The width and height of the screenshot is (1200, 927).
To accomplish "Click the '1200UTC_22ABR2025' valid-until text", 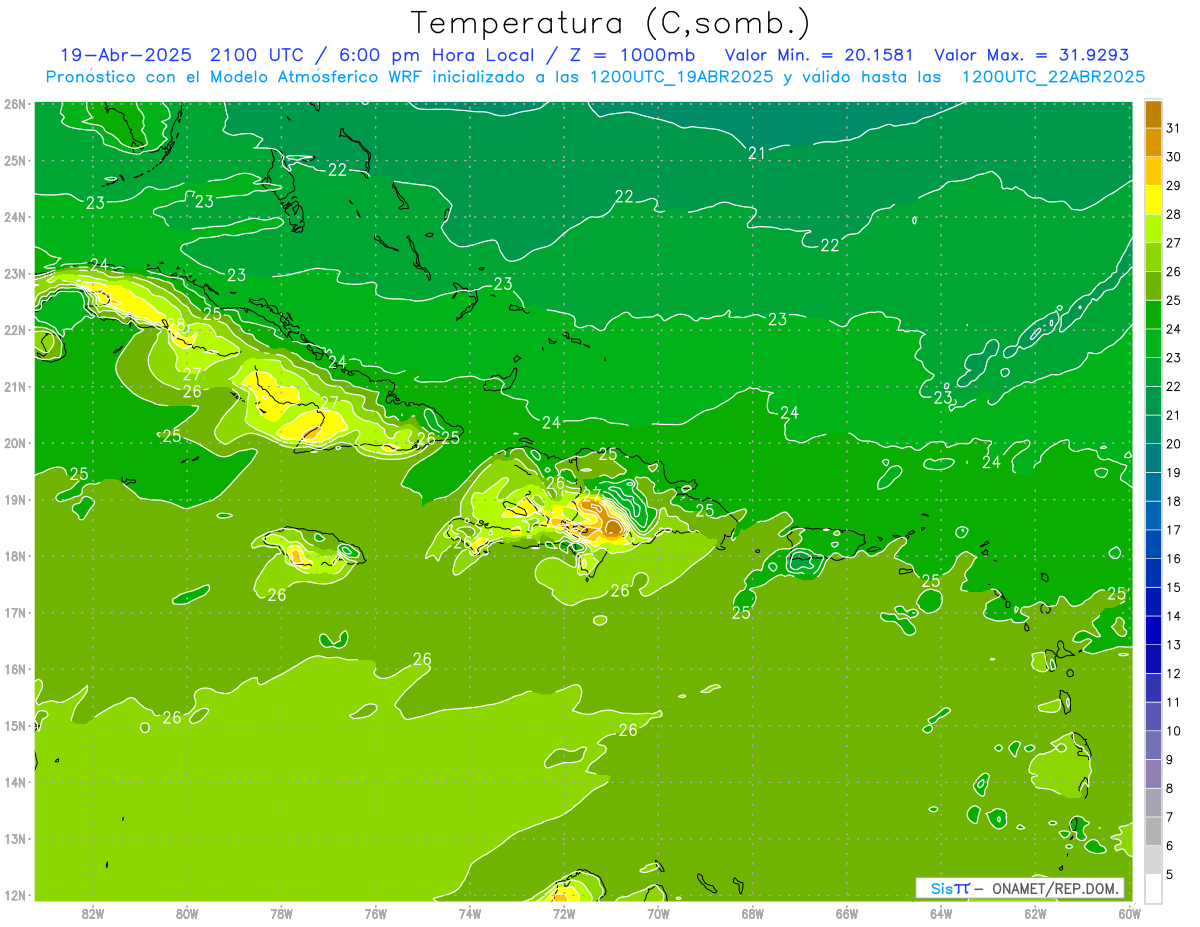I will tap(1053, 76).
